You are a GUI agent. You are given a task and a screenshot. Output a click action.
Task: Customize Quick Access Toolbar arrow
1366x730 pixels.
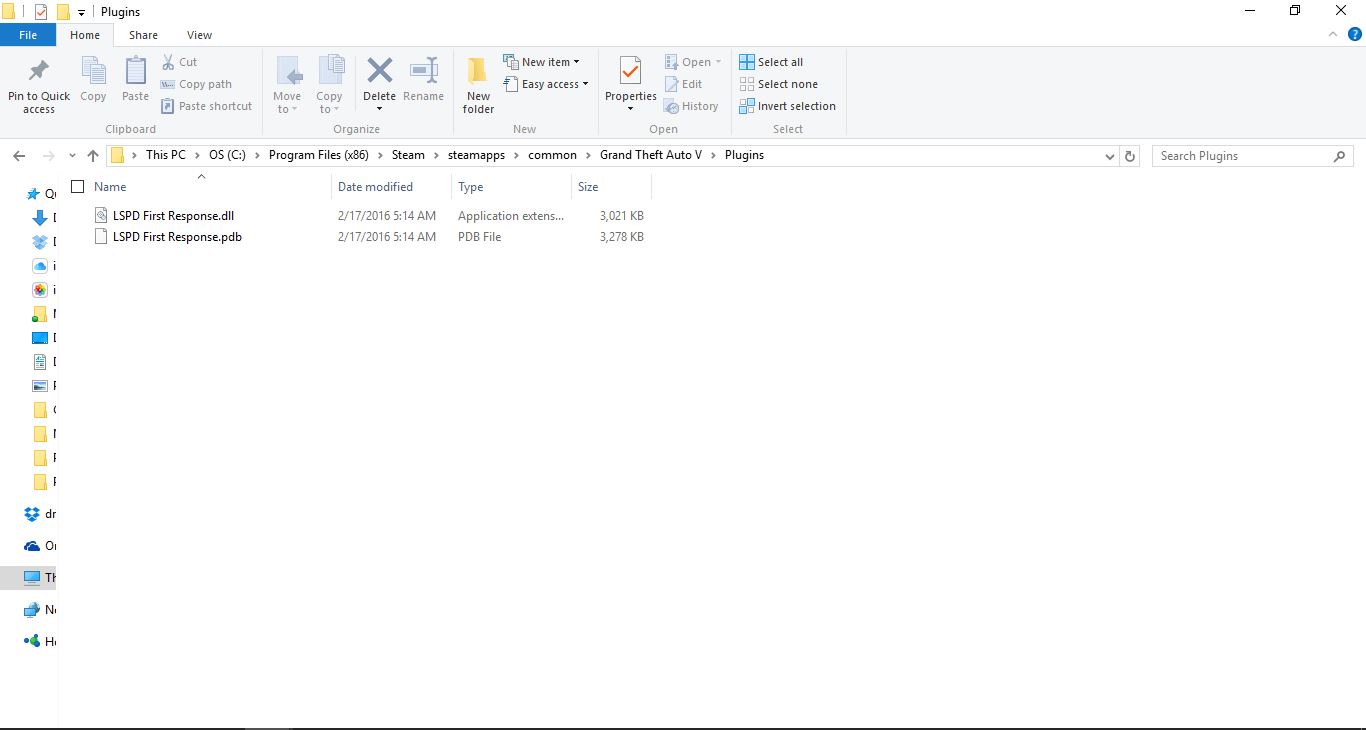point(81,12)
